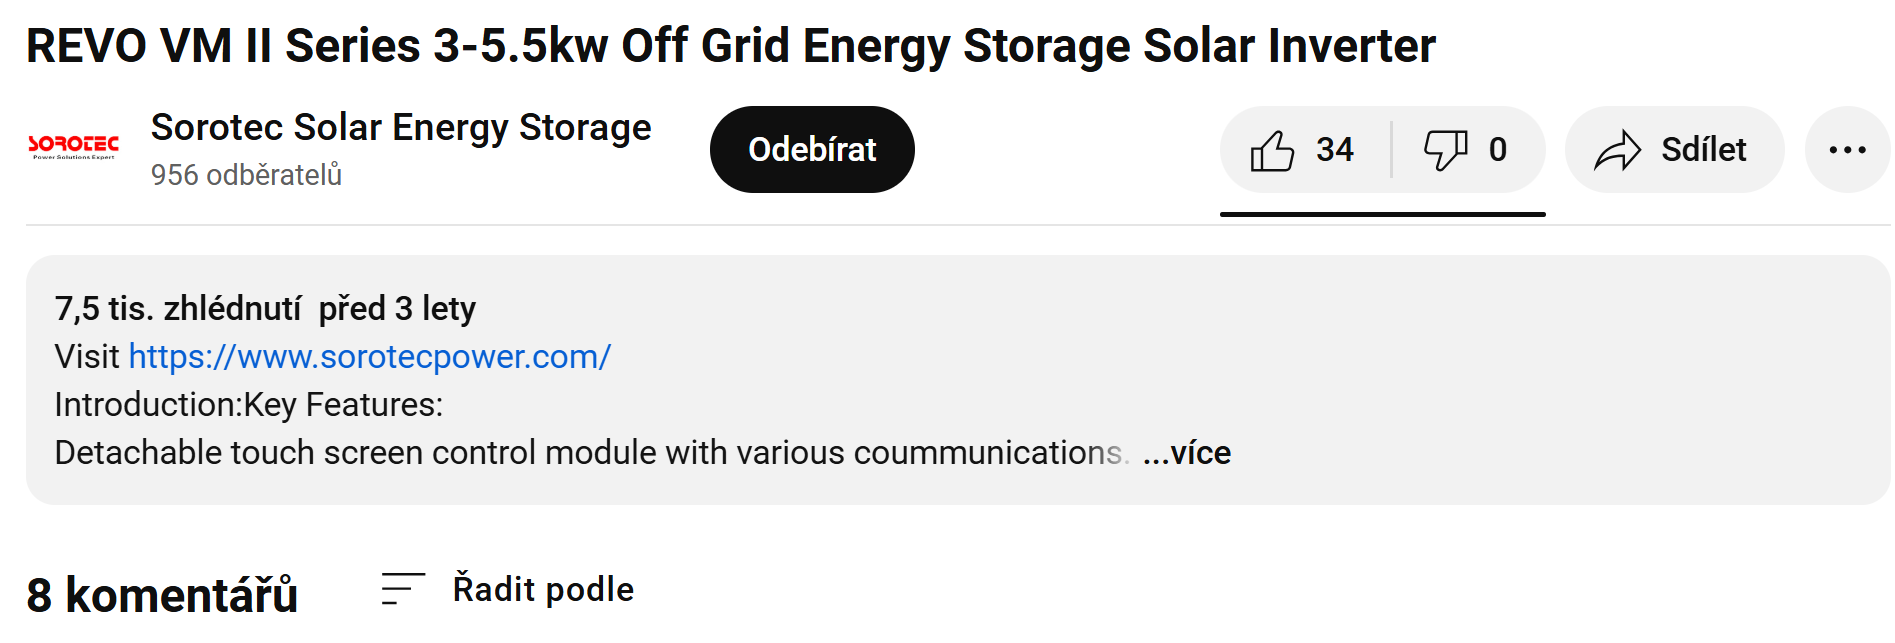
Task: Click the Sdílet share label
Action: tap(1703, 150)
